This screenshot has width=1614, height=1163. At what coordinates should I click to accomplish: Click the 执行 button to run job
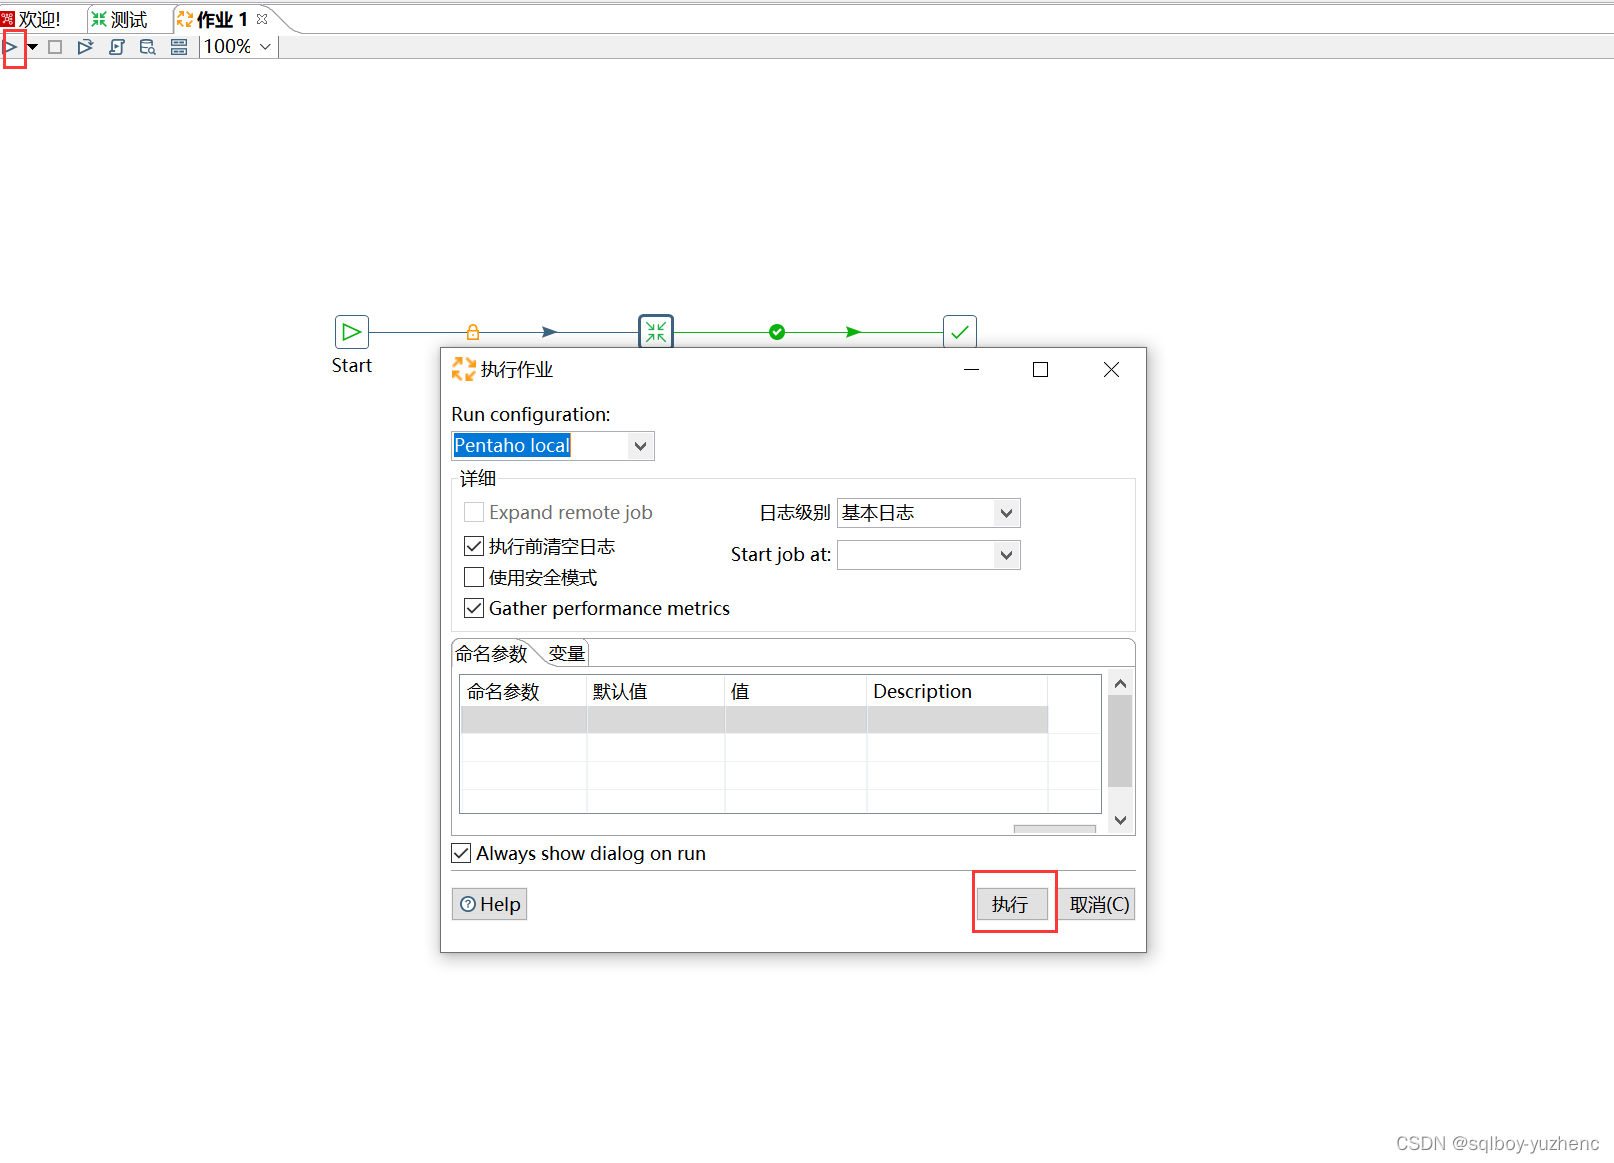[1012, 904]
